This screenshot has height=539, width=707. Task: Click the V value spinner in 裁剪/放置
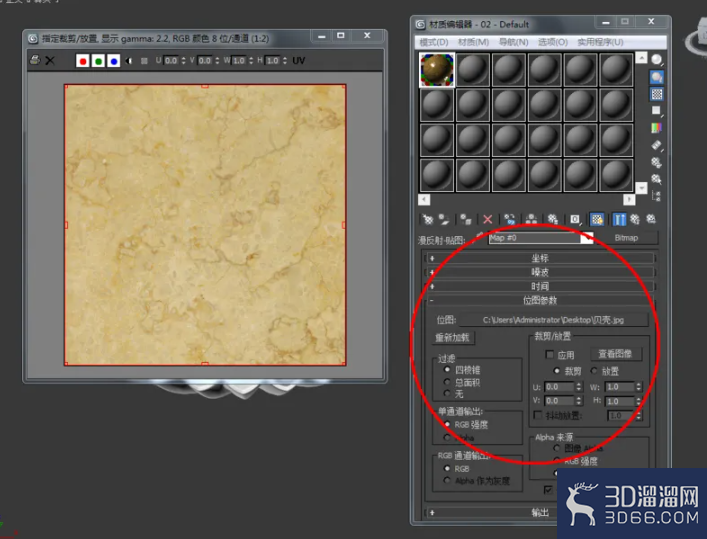(x=578, y=401)
